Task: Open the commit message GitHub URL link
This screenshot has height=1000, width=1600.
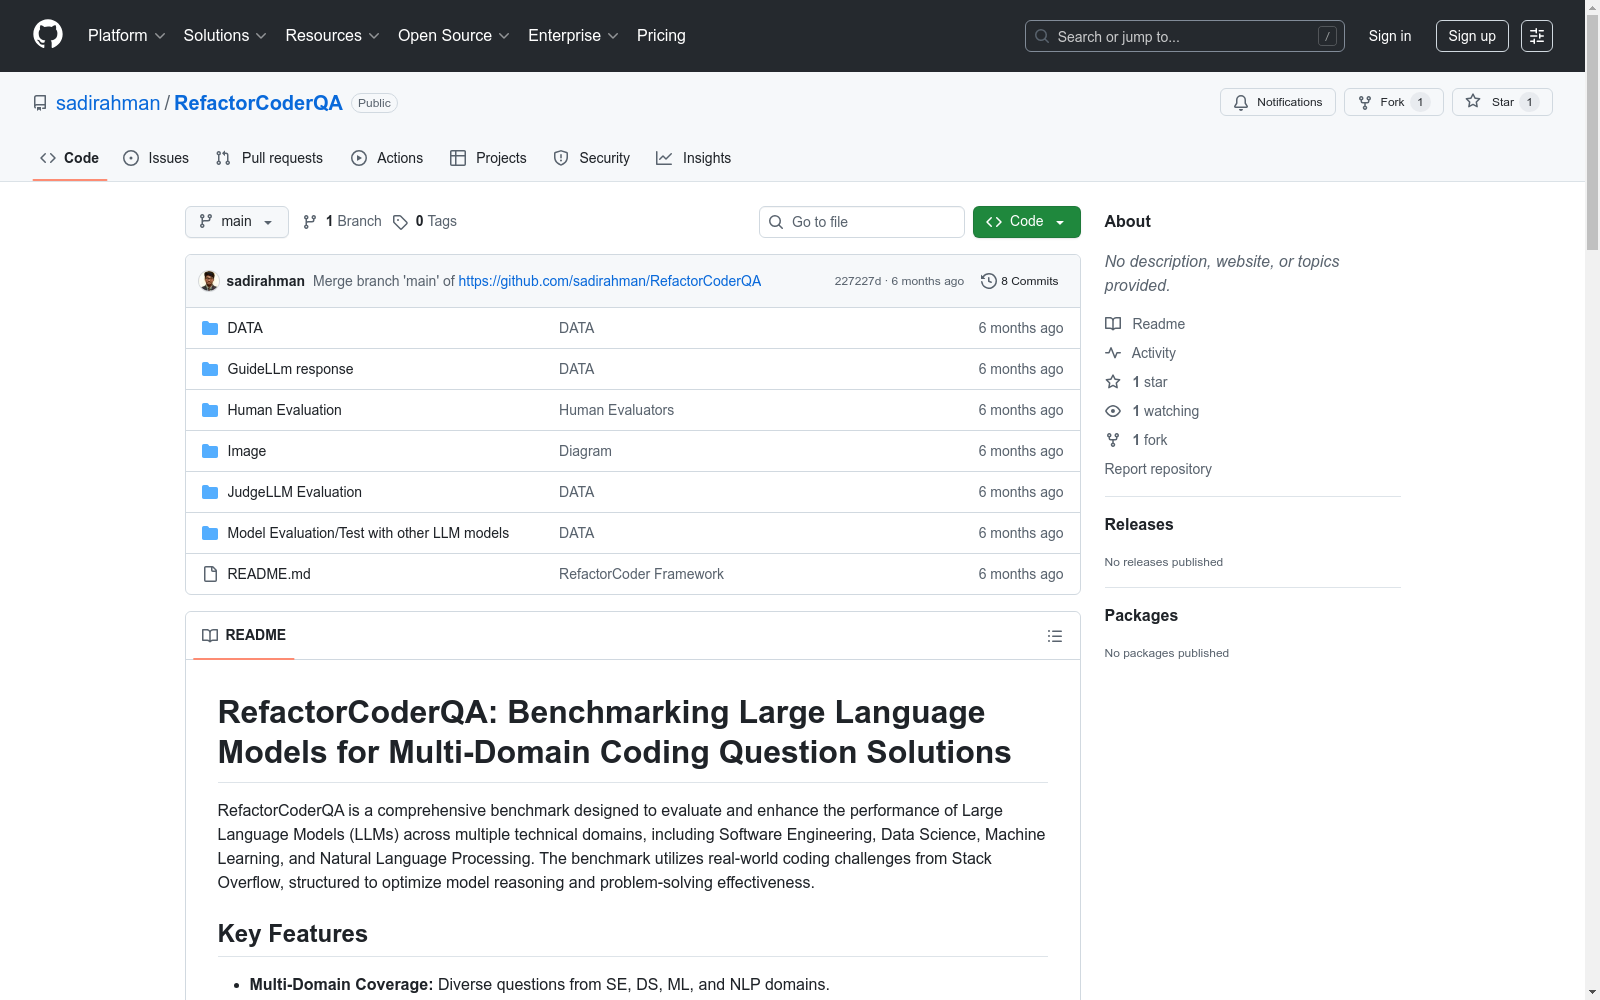Action: coord(610,281)
